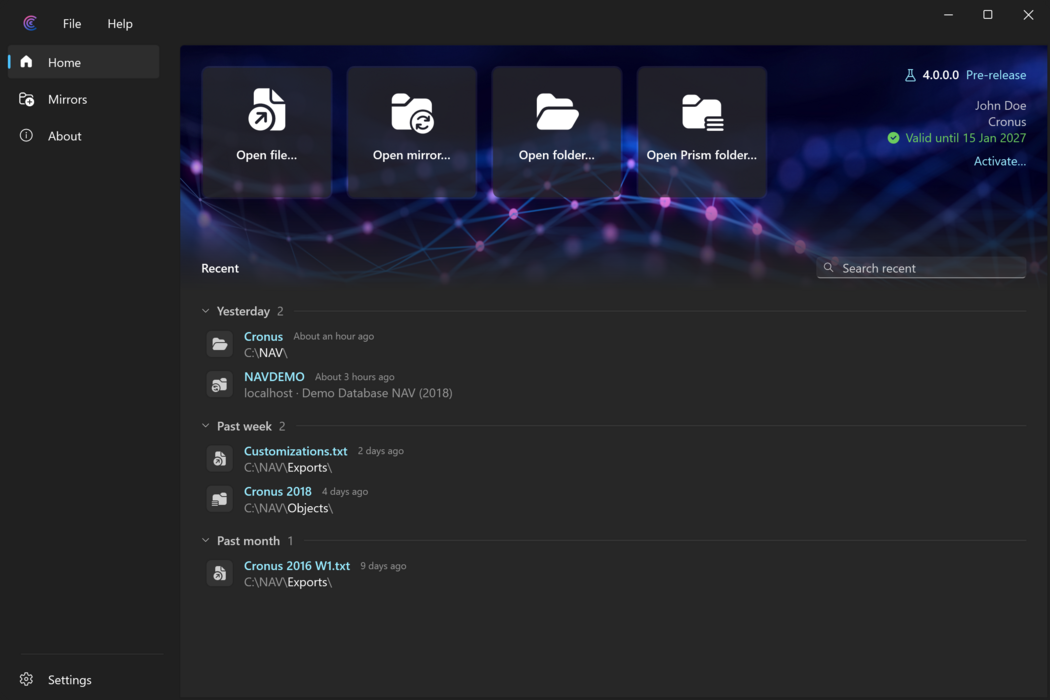
Task: Focus the Search recent field
Action: 921,268
